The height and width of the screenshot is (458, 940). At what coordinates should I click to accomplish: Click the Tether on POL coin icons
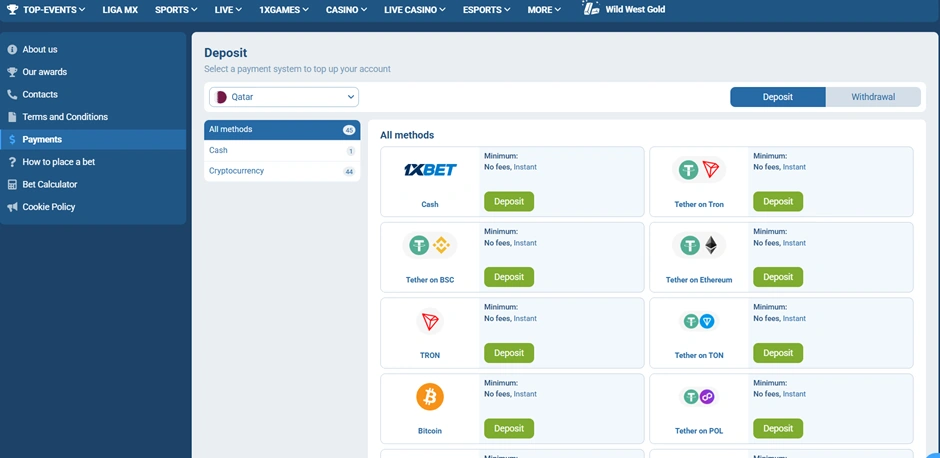coord(699,397)
